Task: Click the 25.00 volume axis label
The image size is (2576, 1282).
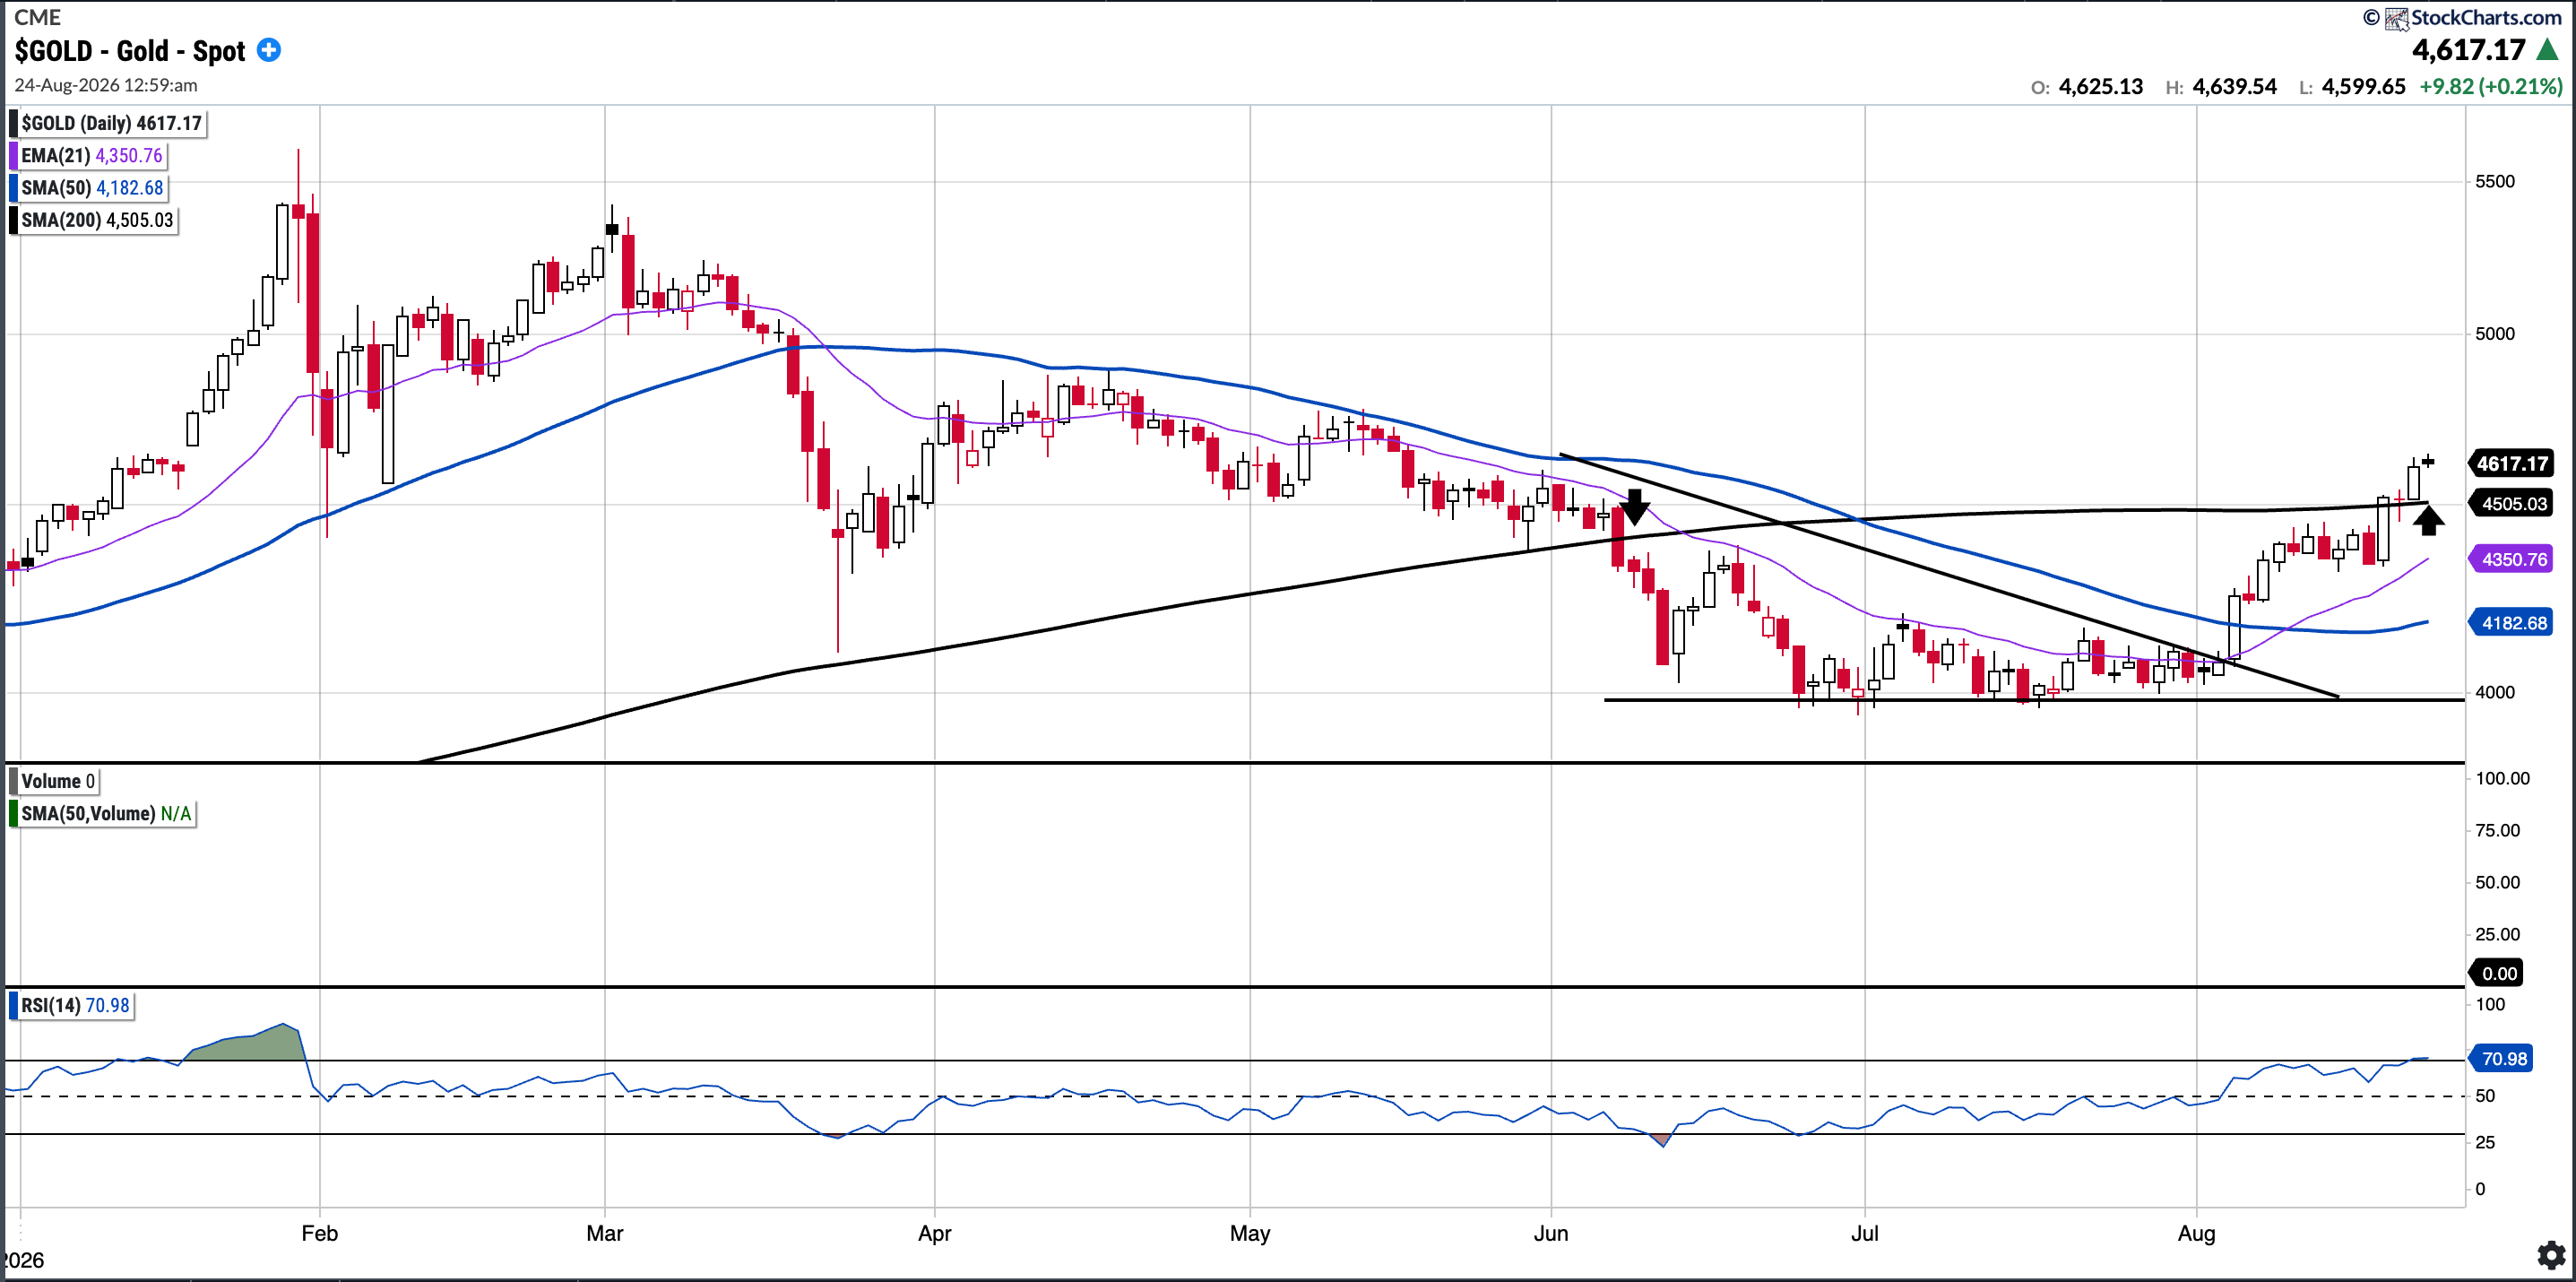Action: [x=2497, y=934]
